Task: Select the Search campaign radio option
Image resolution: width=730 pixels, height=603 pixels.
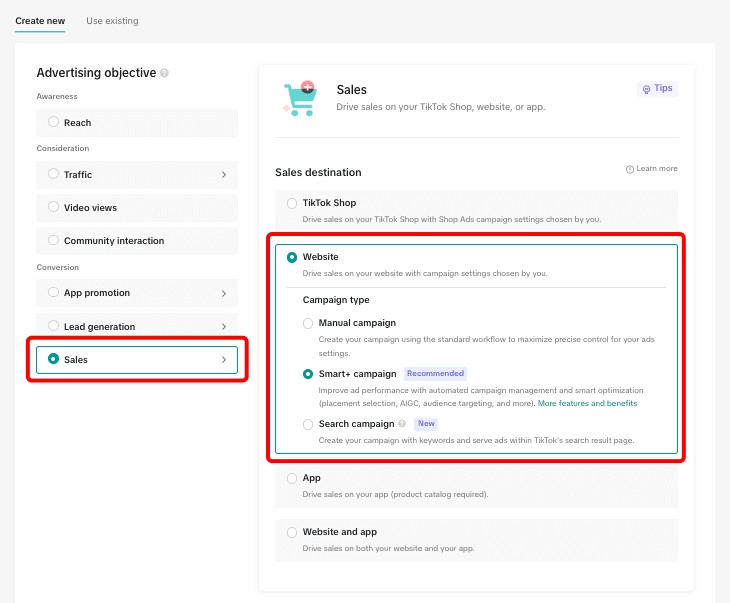Action: [308, 424]
